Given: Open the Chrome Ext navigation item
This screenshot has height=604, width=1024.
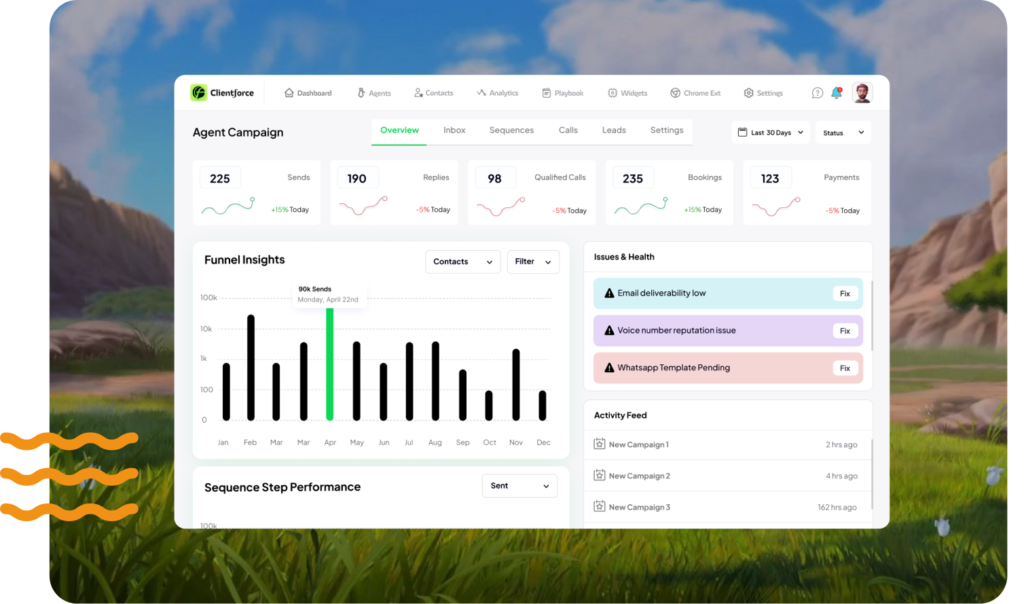Looking at the screenshot, I should (x=695, y=93).
